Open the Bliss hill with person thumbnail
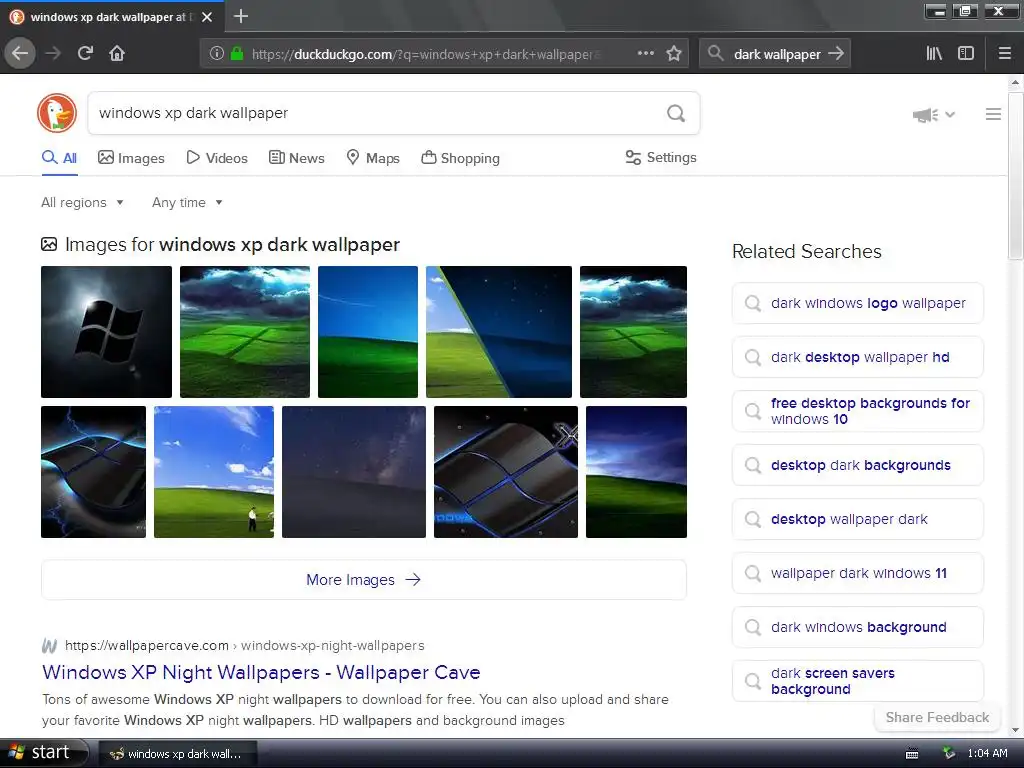Image resolution: width=1024 pixels, height=768 pixels. point(214,472)
